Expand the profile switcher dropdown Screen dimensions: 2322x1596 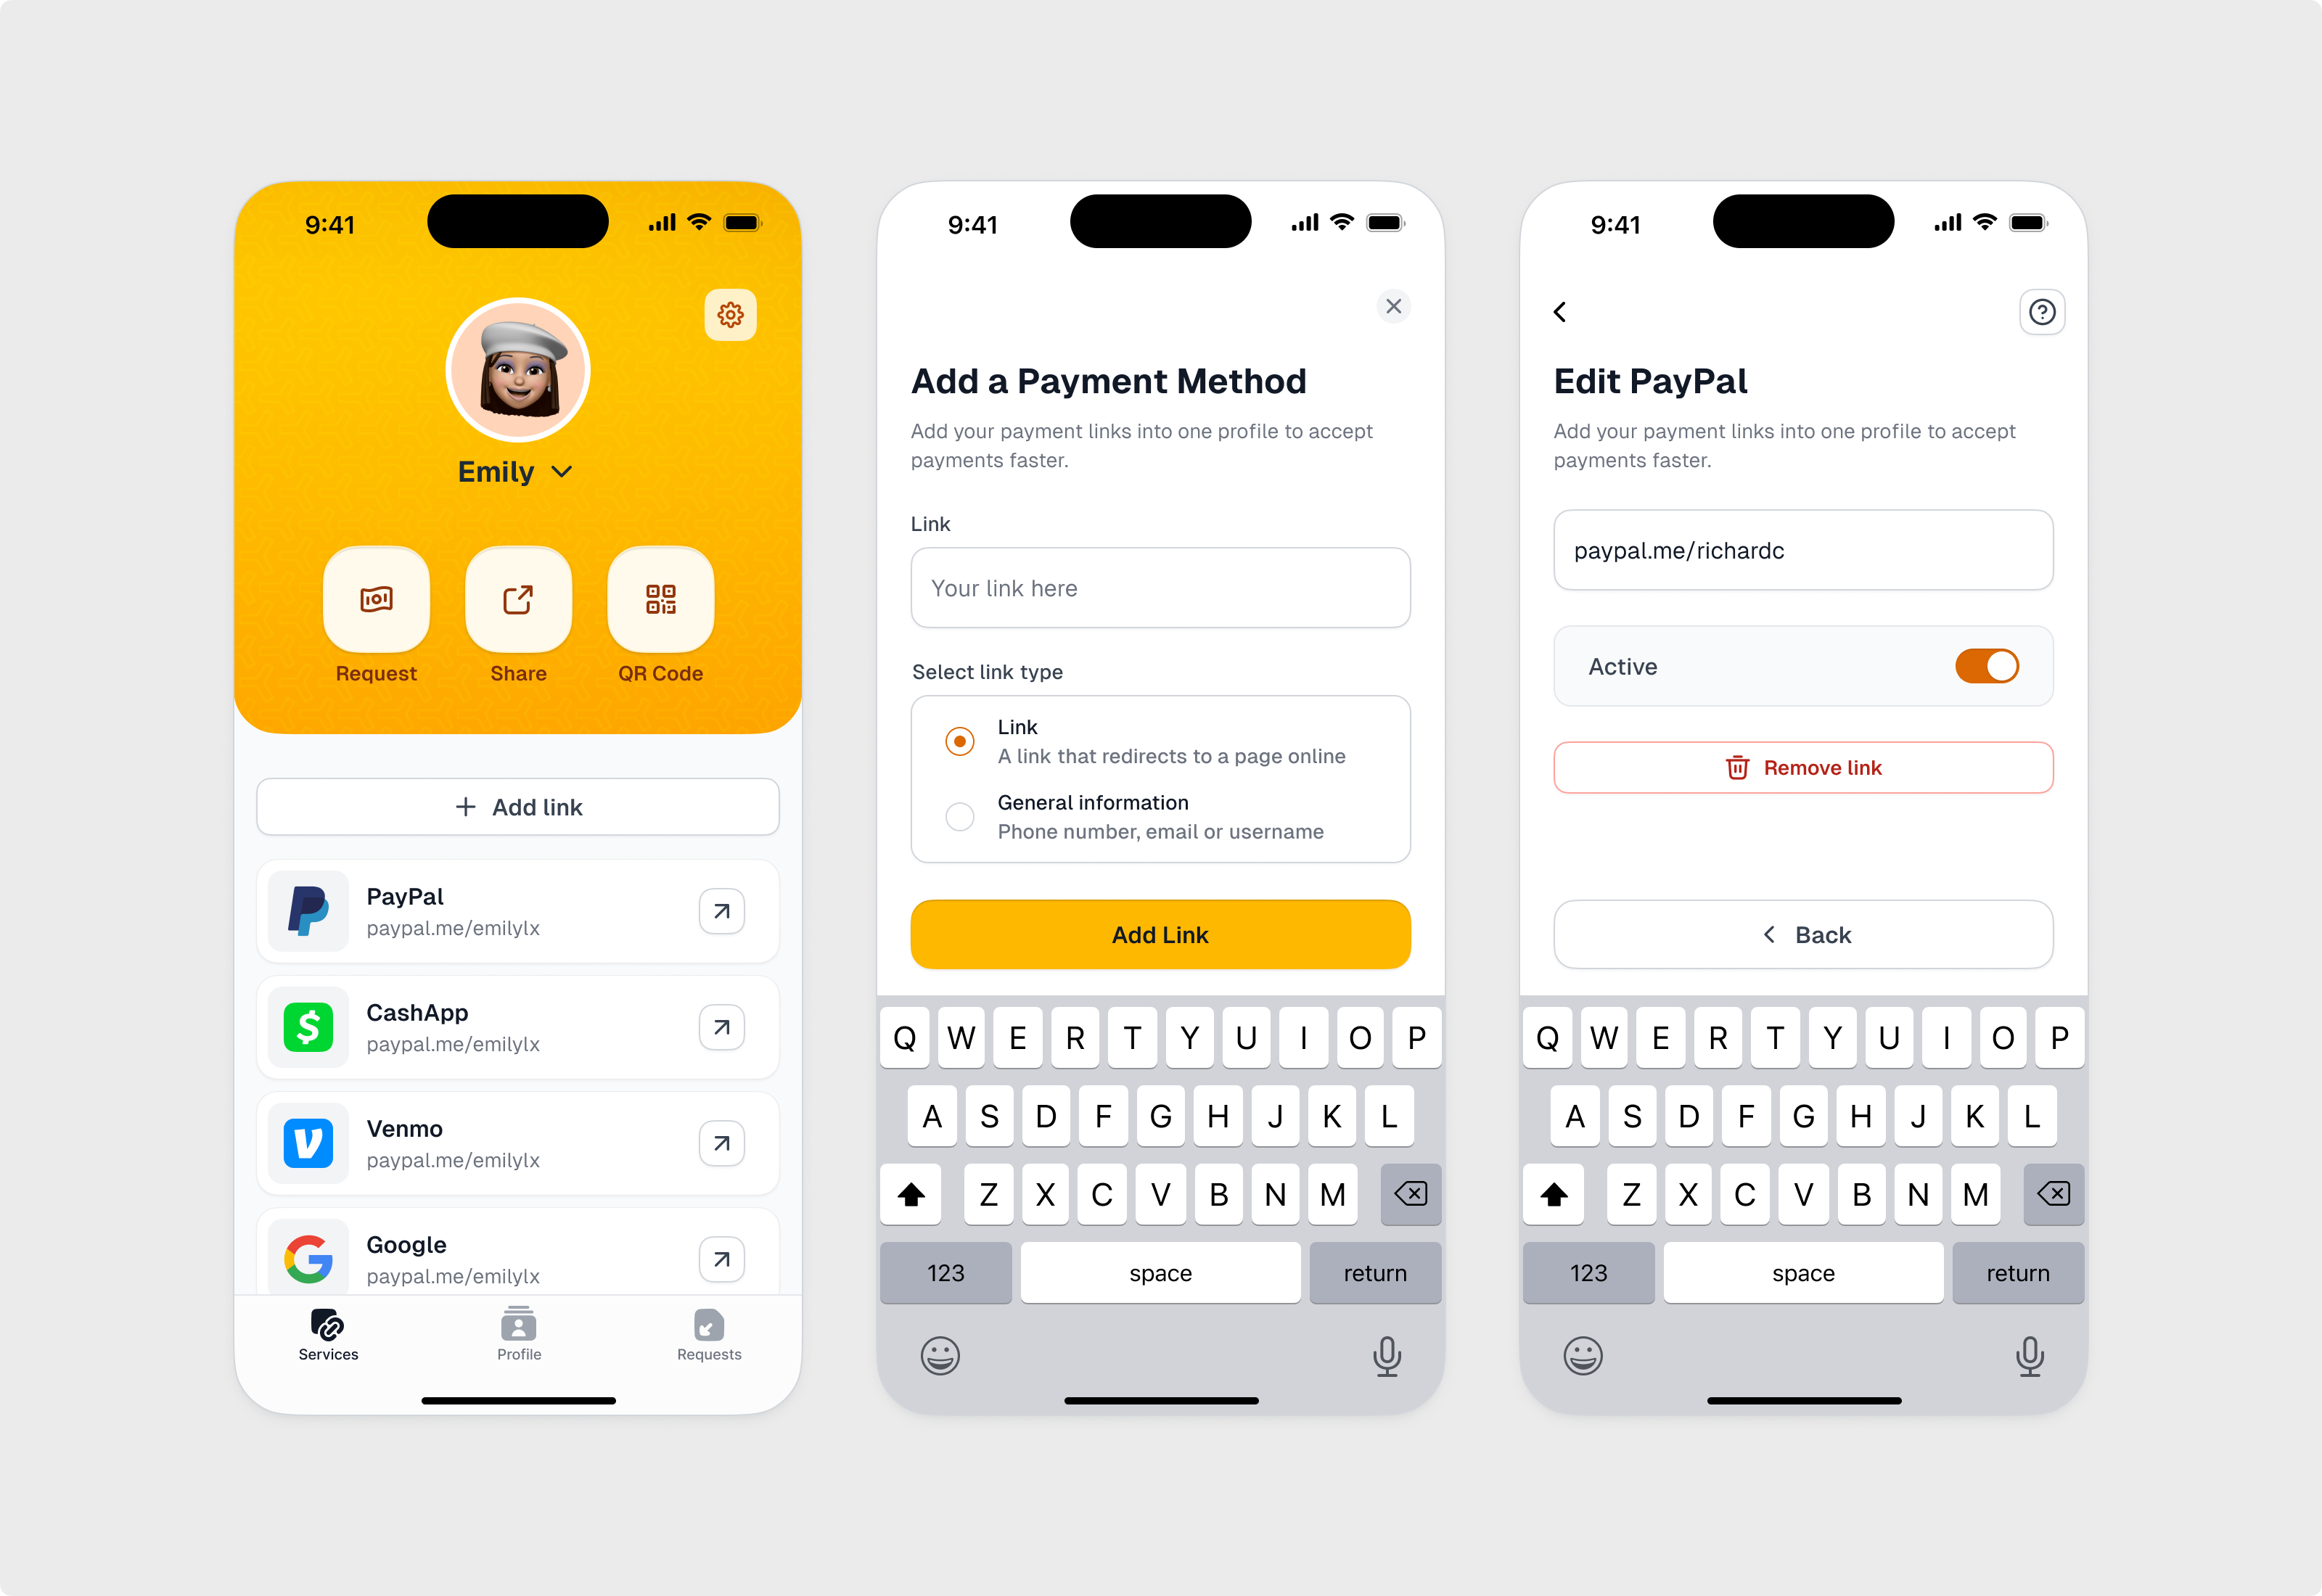click(x=517, y=471)
